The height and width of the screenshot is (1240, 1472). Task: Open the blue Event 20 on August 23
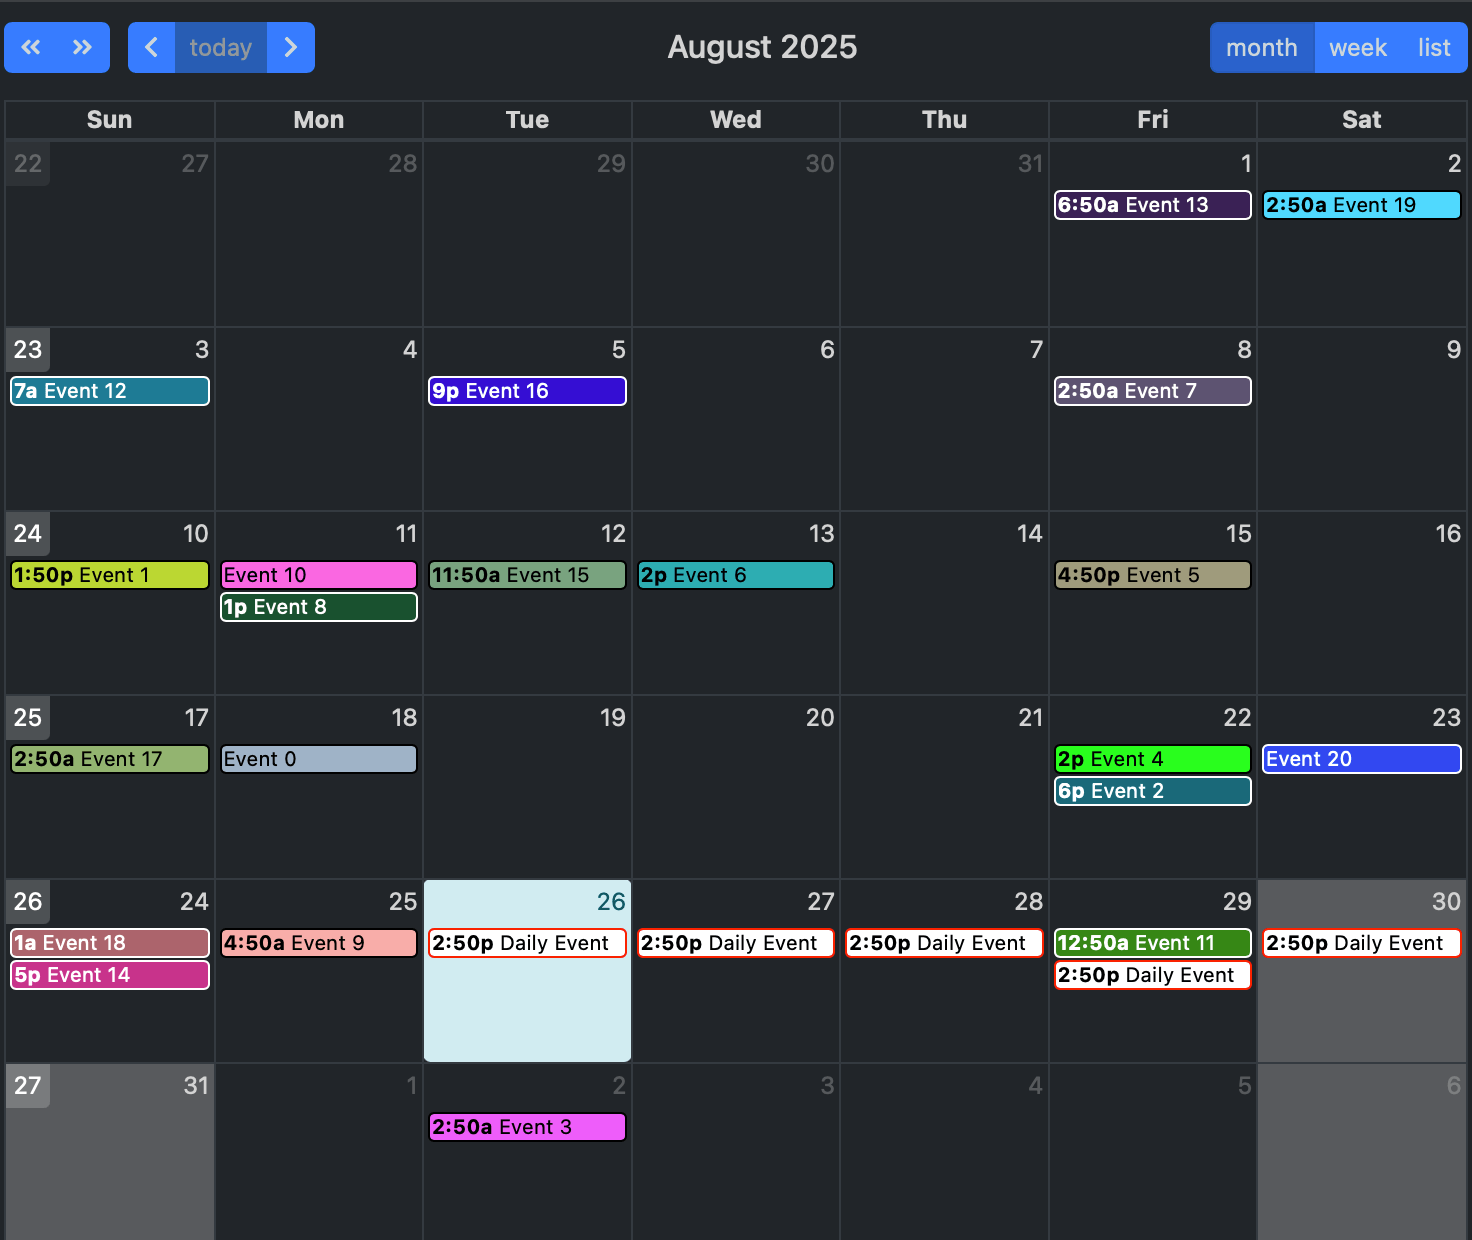(x=1361, y=759)
